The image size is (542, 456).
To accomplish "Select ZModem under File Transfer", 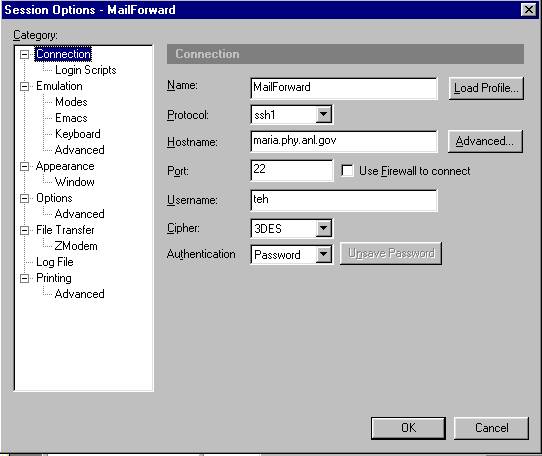I will (x=76, y=246).
